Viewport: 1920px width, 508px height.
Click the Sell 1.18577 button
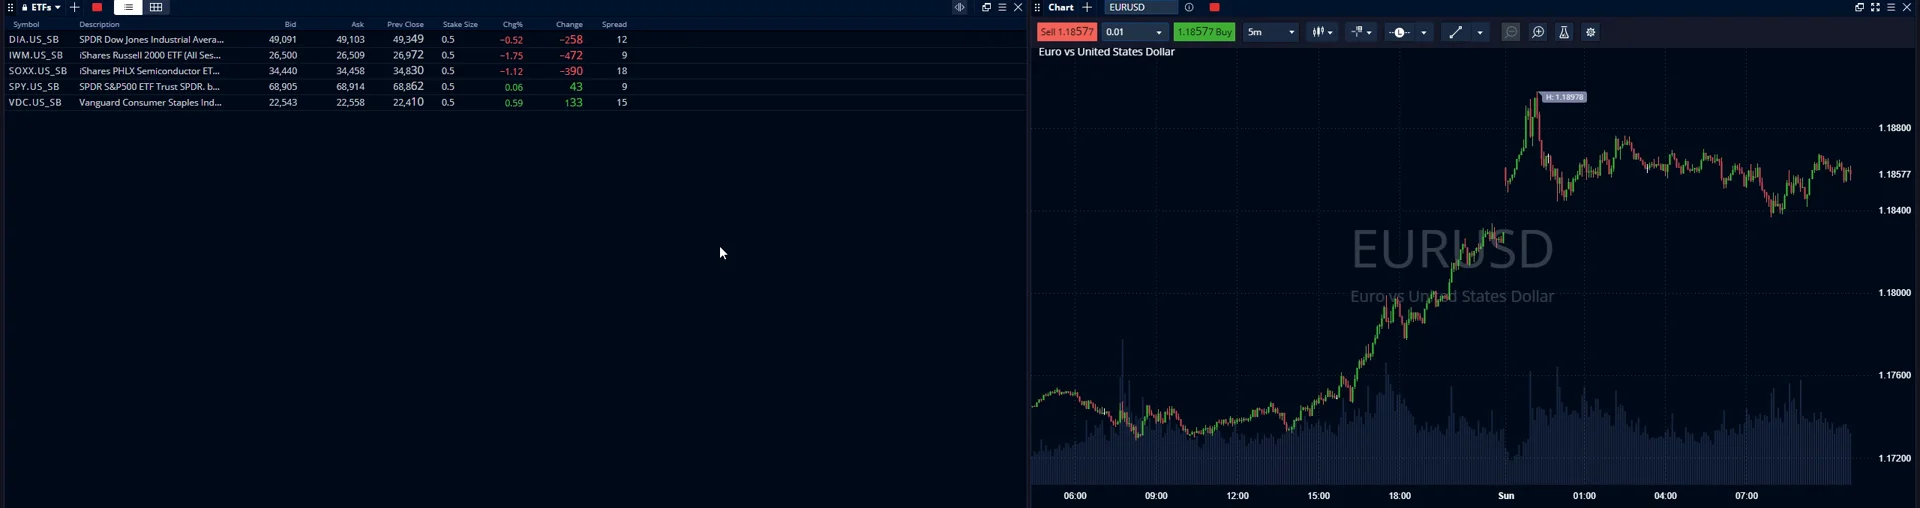pos(1067,32)
